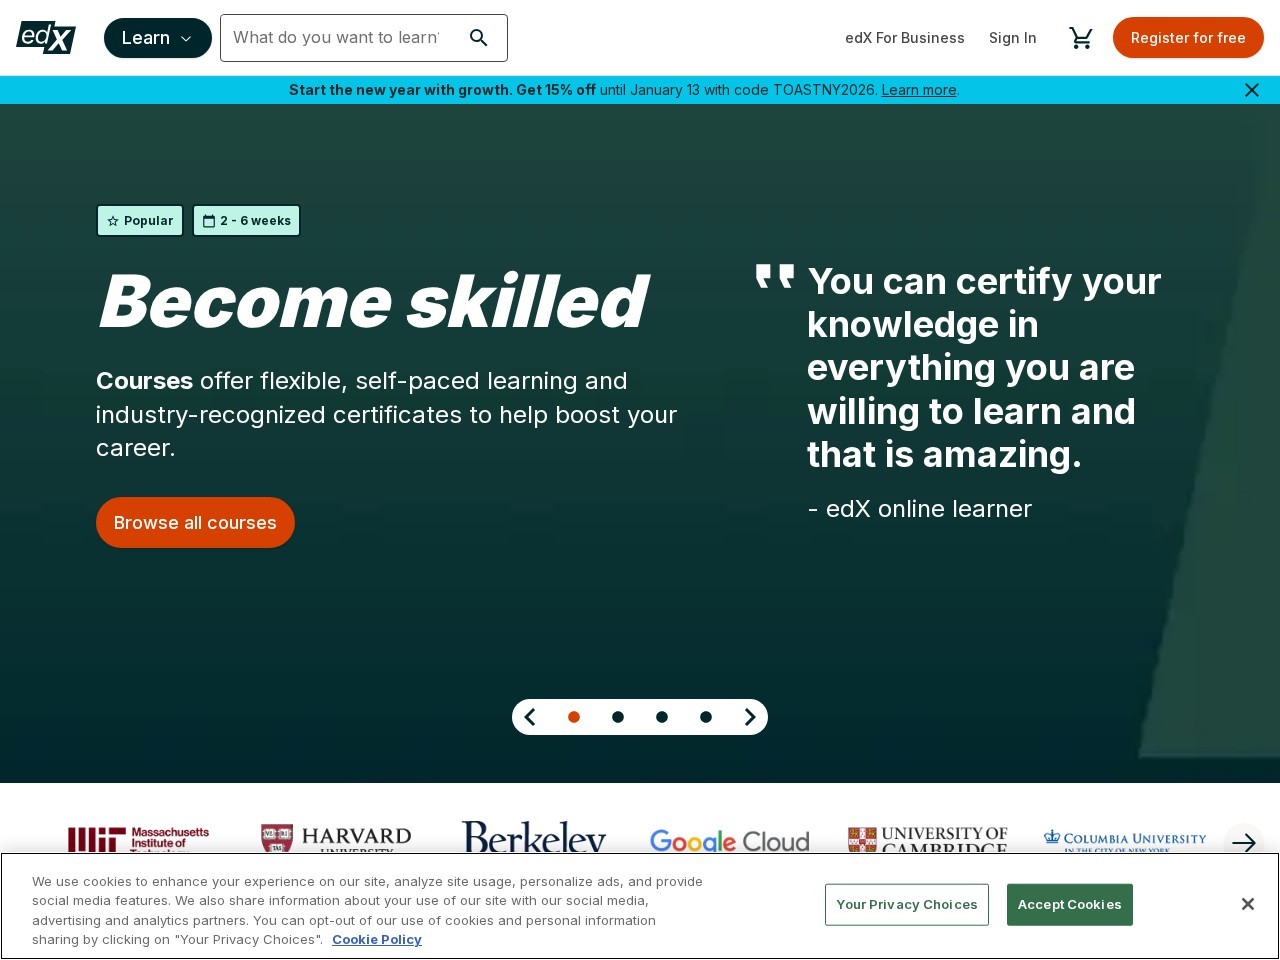Select the second carousel dot
Image resolution: width=1280 pixels, height=960 pixels.
pyautogui.click(x=618, y=717)
